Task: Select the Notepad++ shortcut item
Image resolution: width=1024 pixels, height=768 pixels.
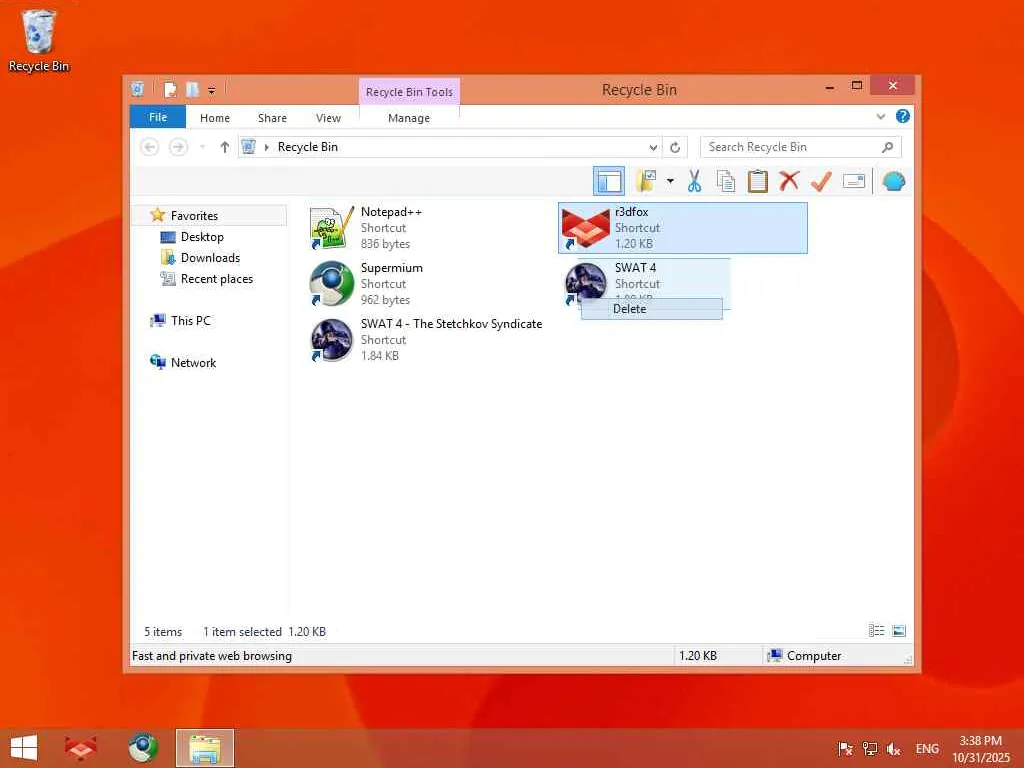Action: point(366,228)
